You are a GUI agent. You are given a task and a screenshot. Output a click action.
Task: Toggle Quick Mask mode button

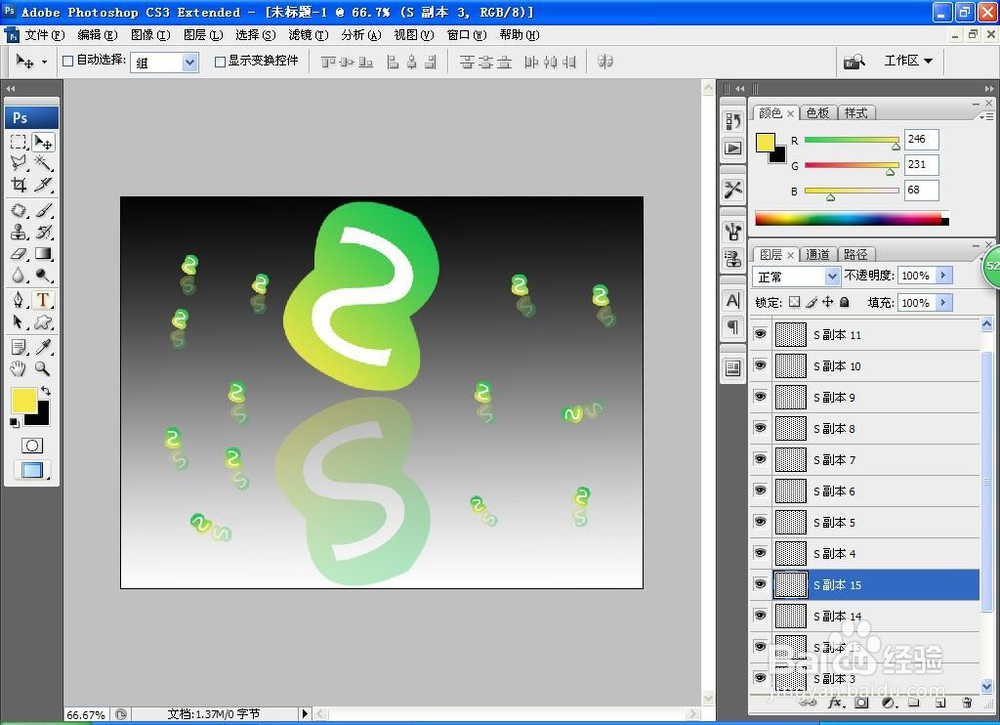[x=32, y=445]
